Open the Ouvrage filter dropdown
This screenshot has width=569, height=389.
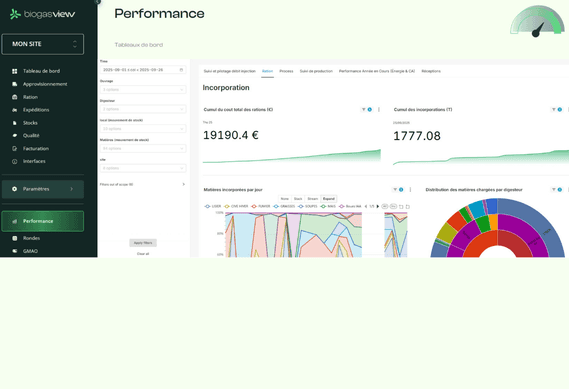143,90
